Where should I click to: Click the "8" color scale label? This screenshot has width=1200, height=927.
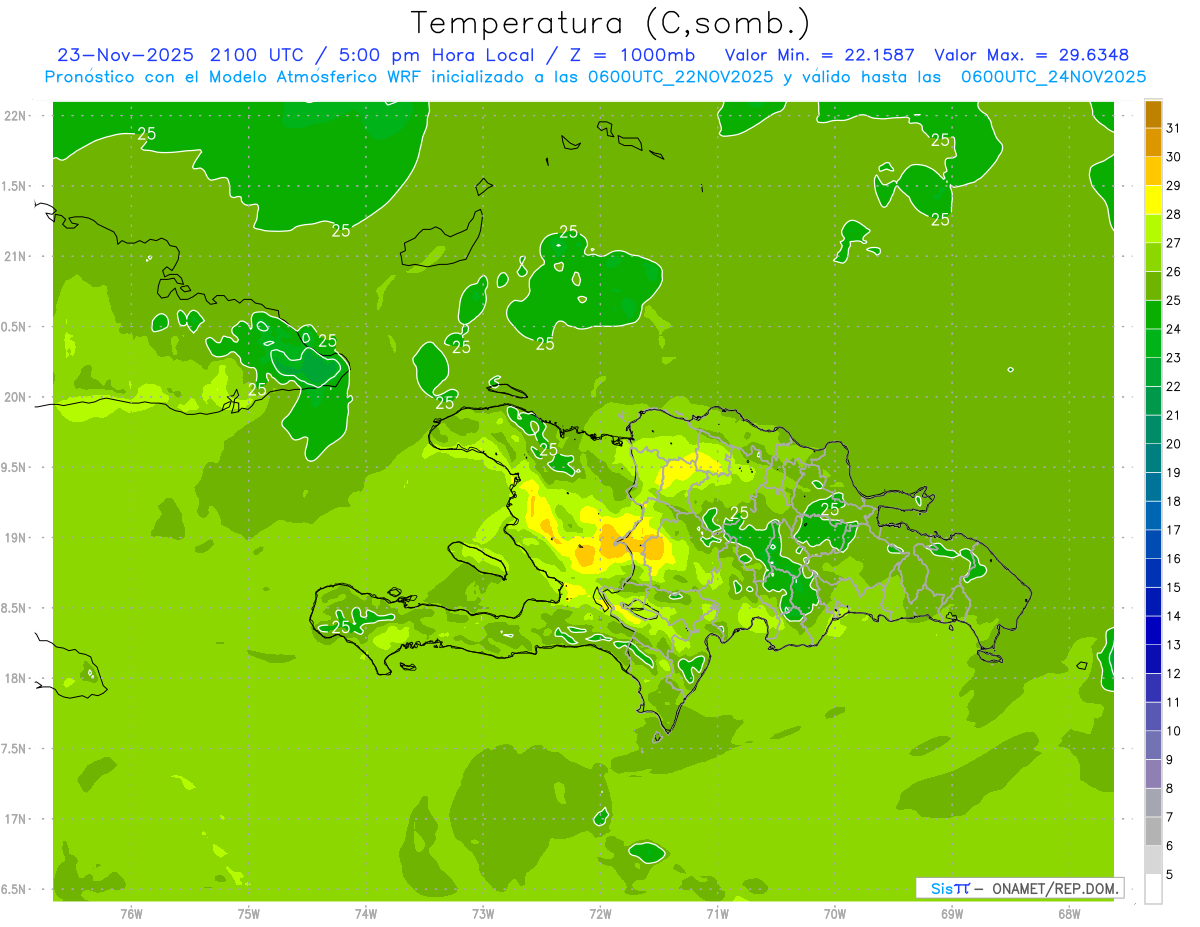tap(1170, 789)
